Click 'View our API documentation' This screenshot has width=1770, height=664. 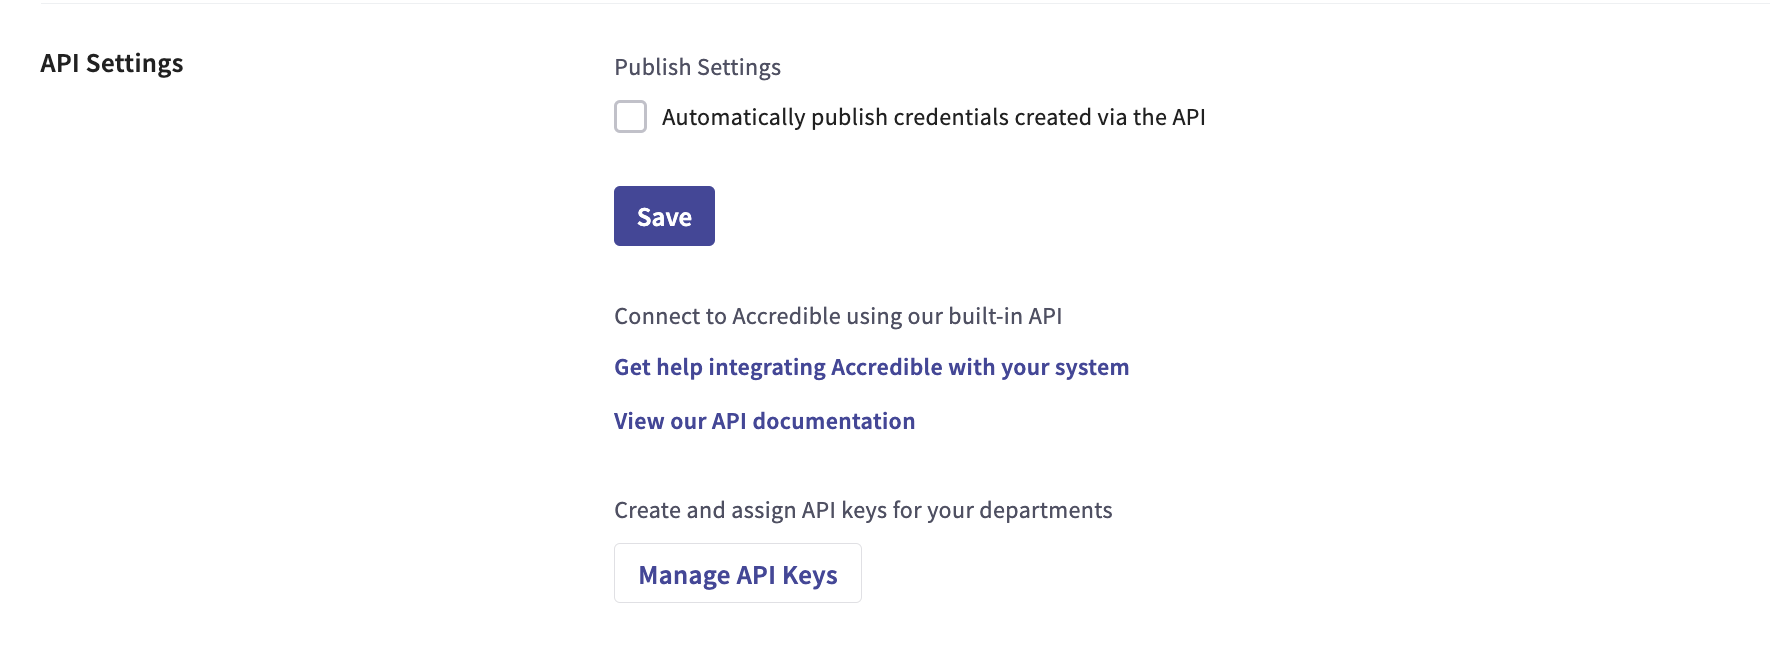[764, 420]
